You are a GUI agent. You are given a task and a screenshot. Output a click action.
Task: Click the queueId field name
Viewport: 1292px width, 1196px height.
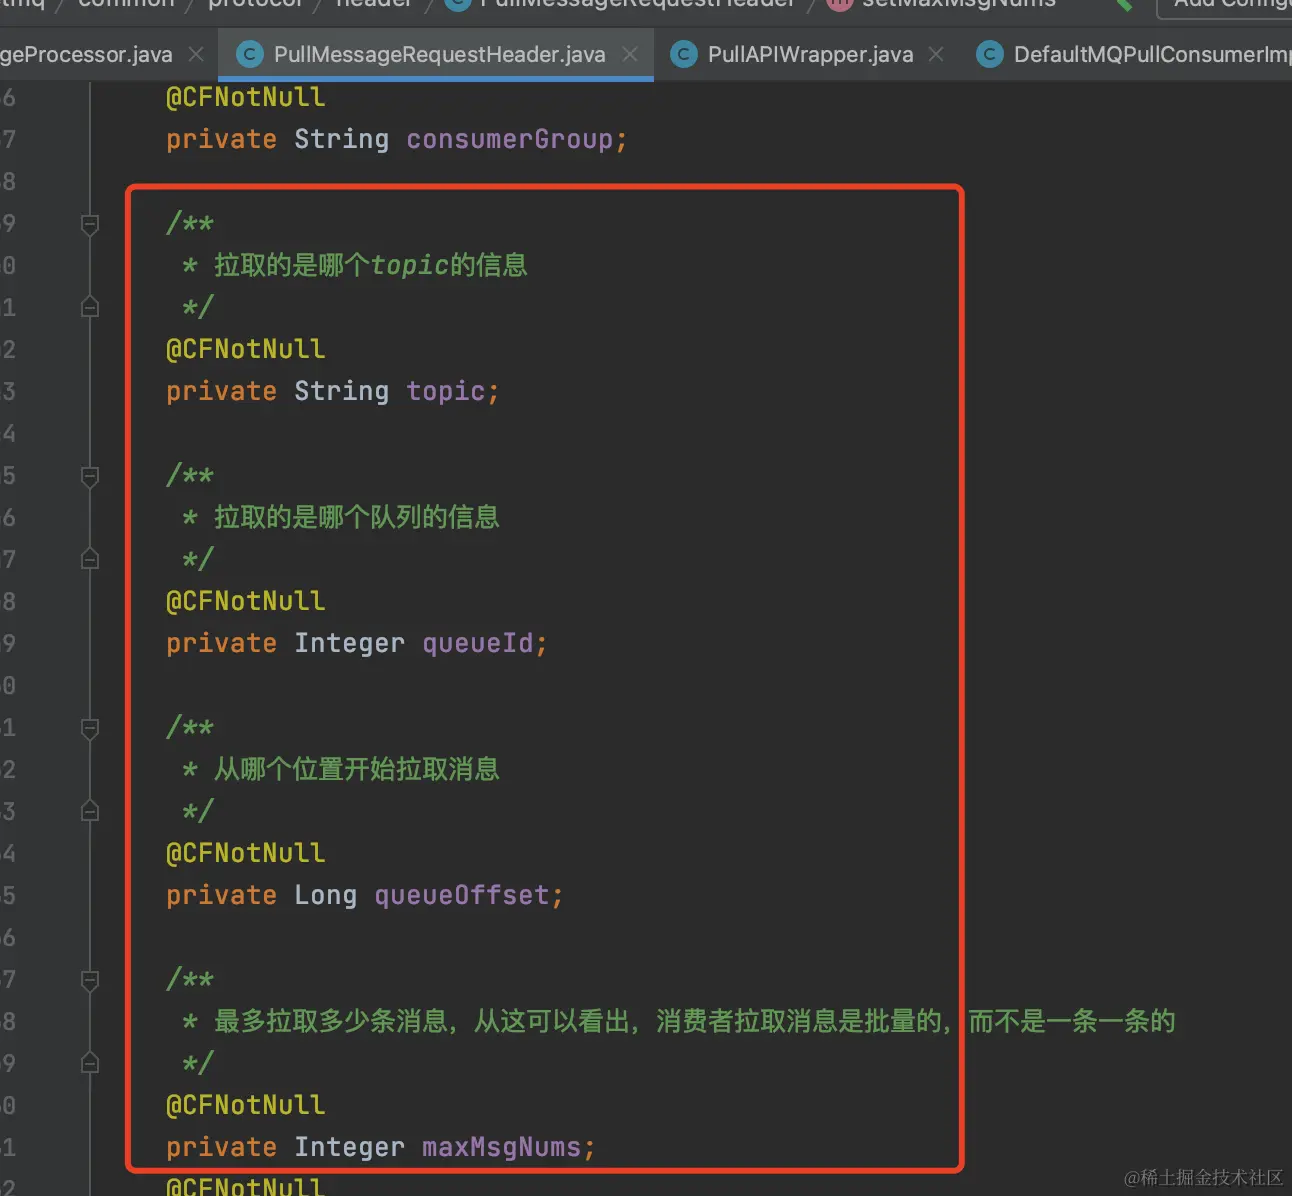[478, 643]
